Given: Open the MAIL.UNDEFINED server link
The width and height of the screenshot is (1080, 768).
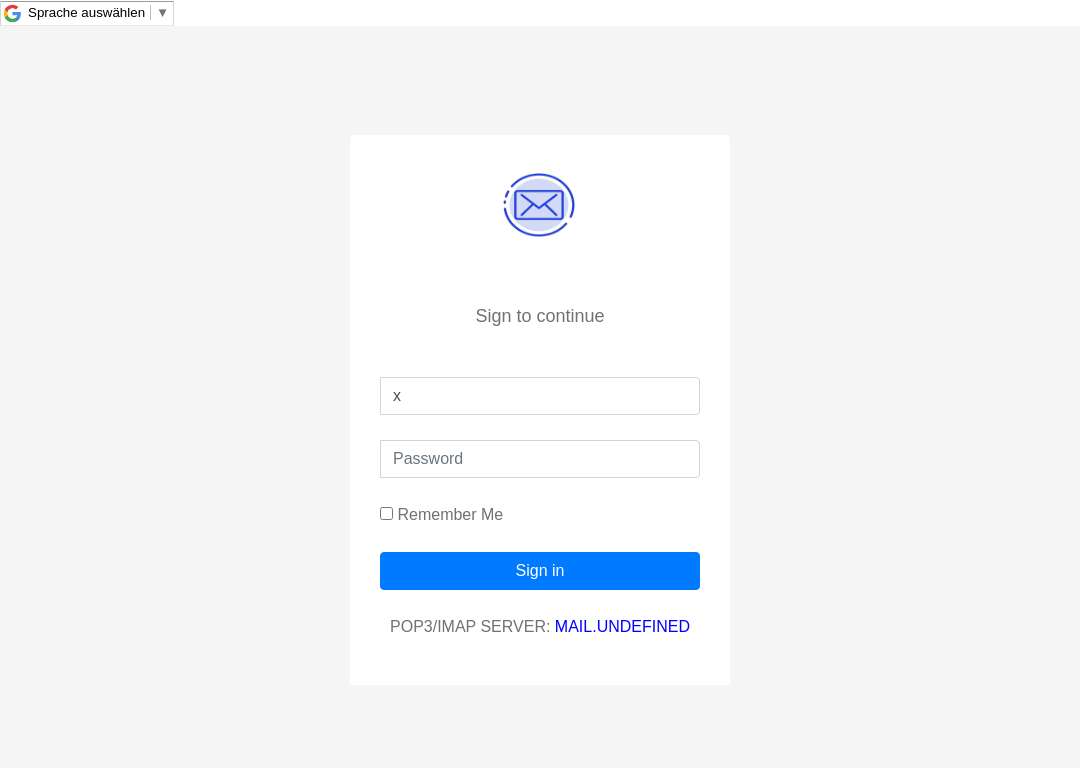Looking at the screenshot, I should point(622,626).
